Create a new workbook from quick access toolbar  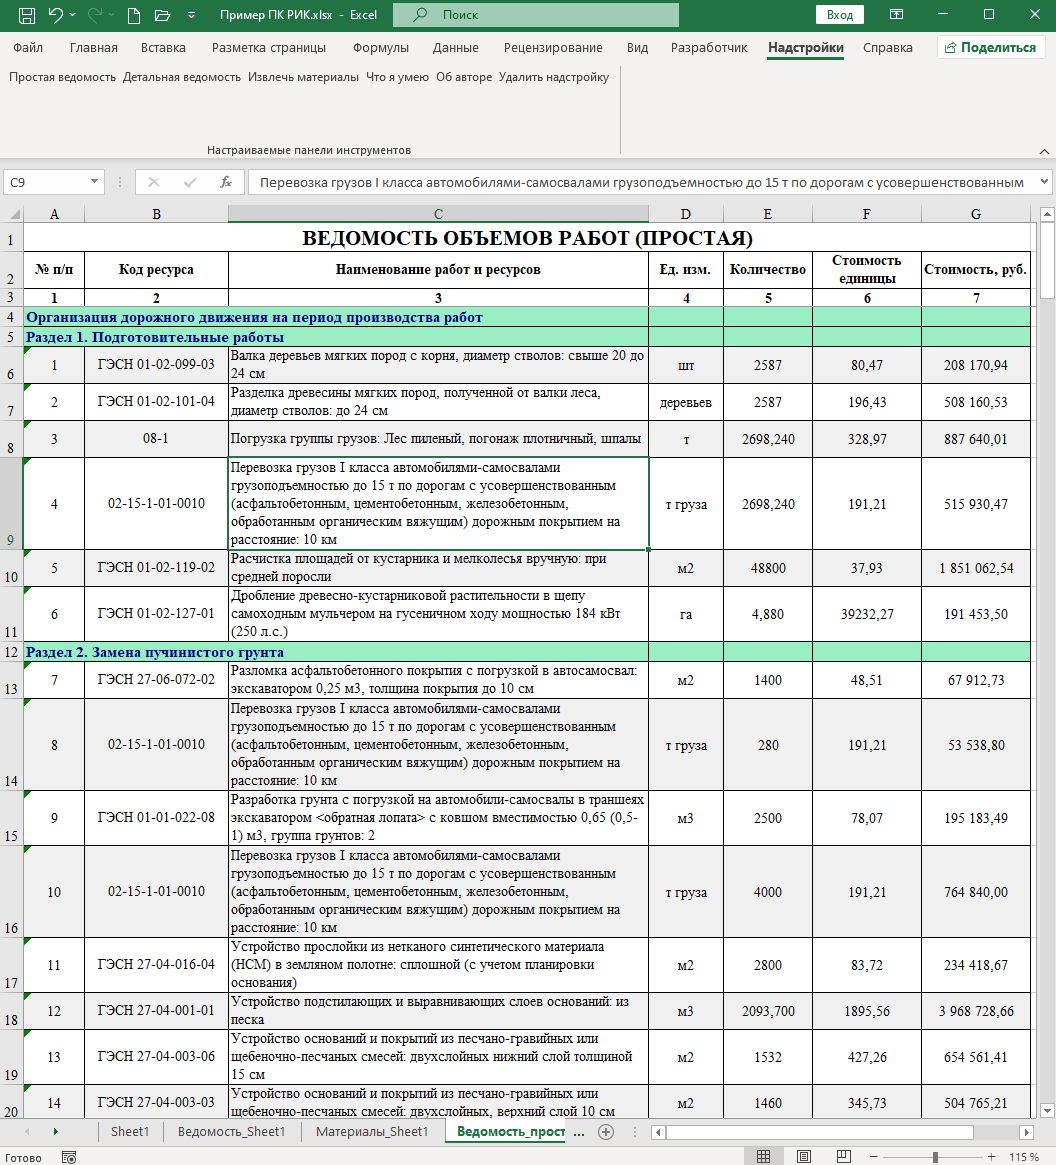(134, 15)
